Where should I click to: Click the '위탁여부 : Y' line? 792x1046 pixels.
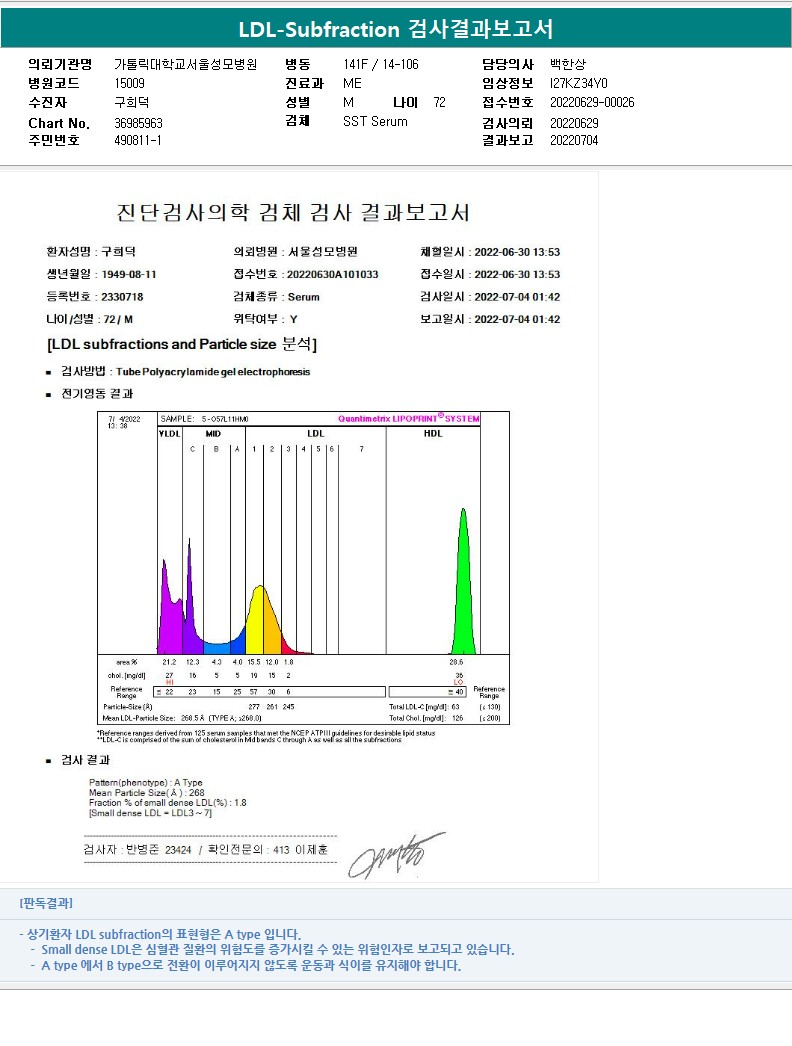(x=266, y=320)
